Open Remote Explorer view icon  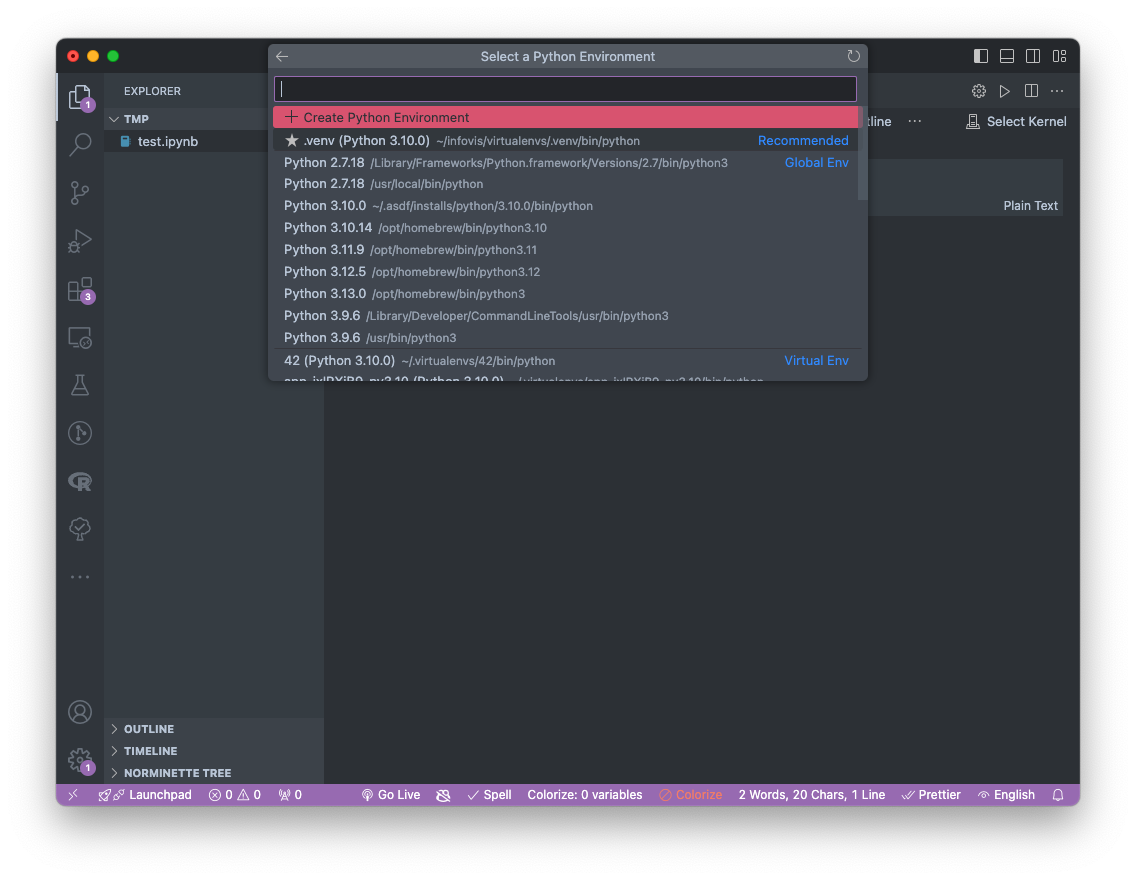click(80, 338)
